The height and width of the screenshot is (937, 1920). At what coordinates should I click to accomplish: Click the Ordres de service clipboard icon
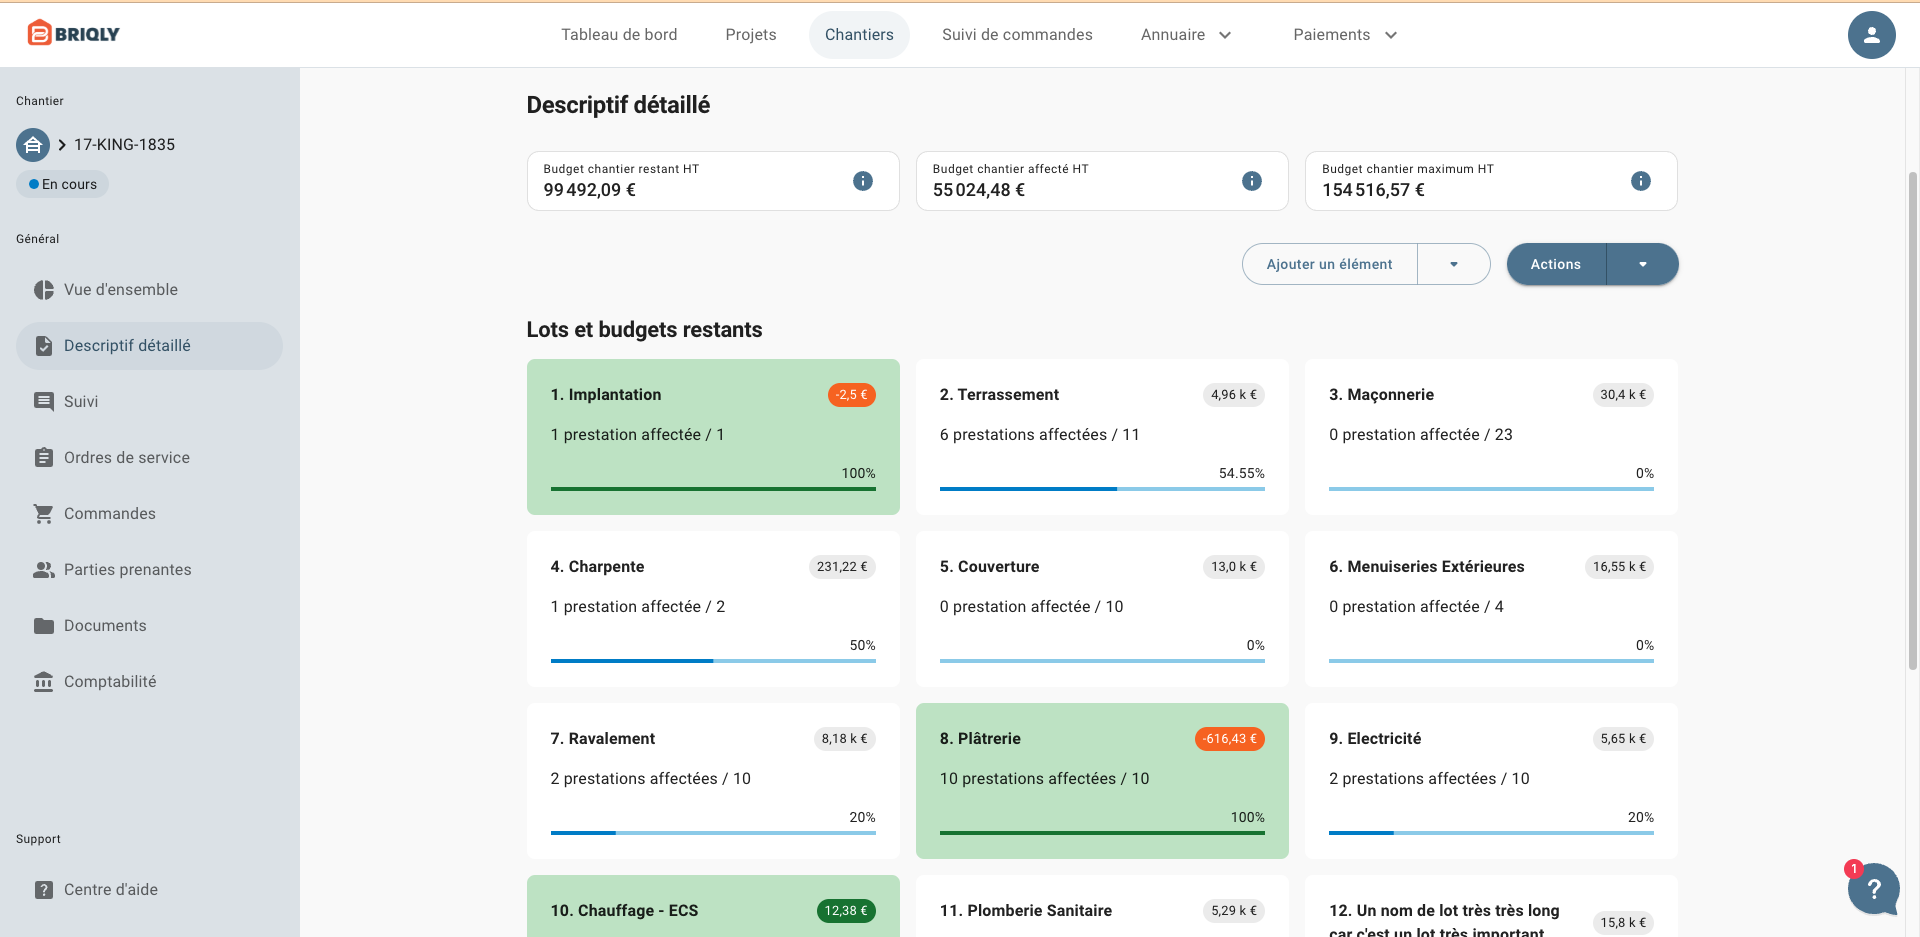44,458
